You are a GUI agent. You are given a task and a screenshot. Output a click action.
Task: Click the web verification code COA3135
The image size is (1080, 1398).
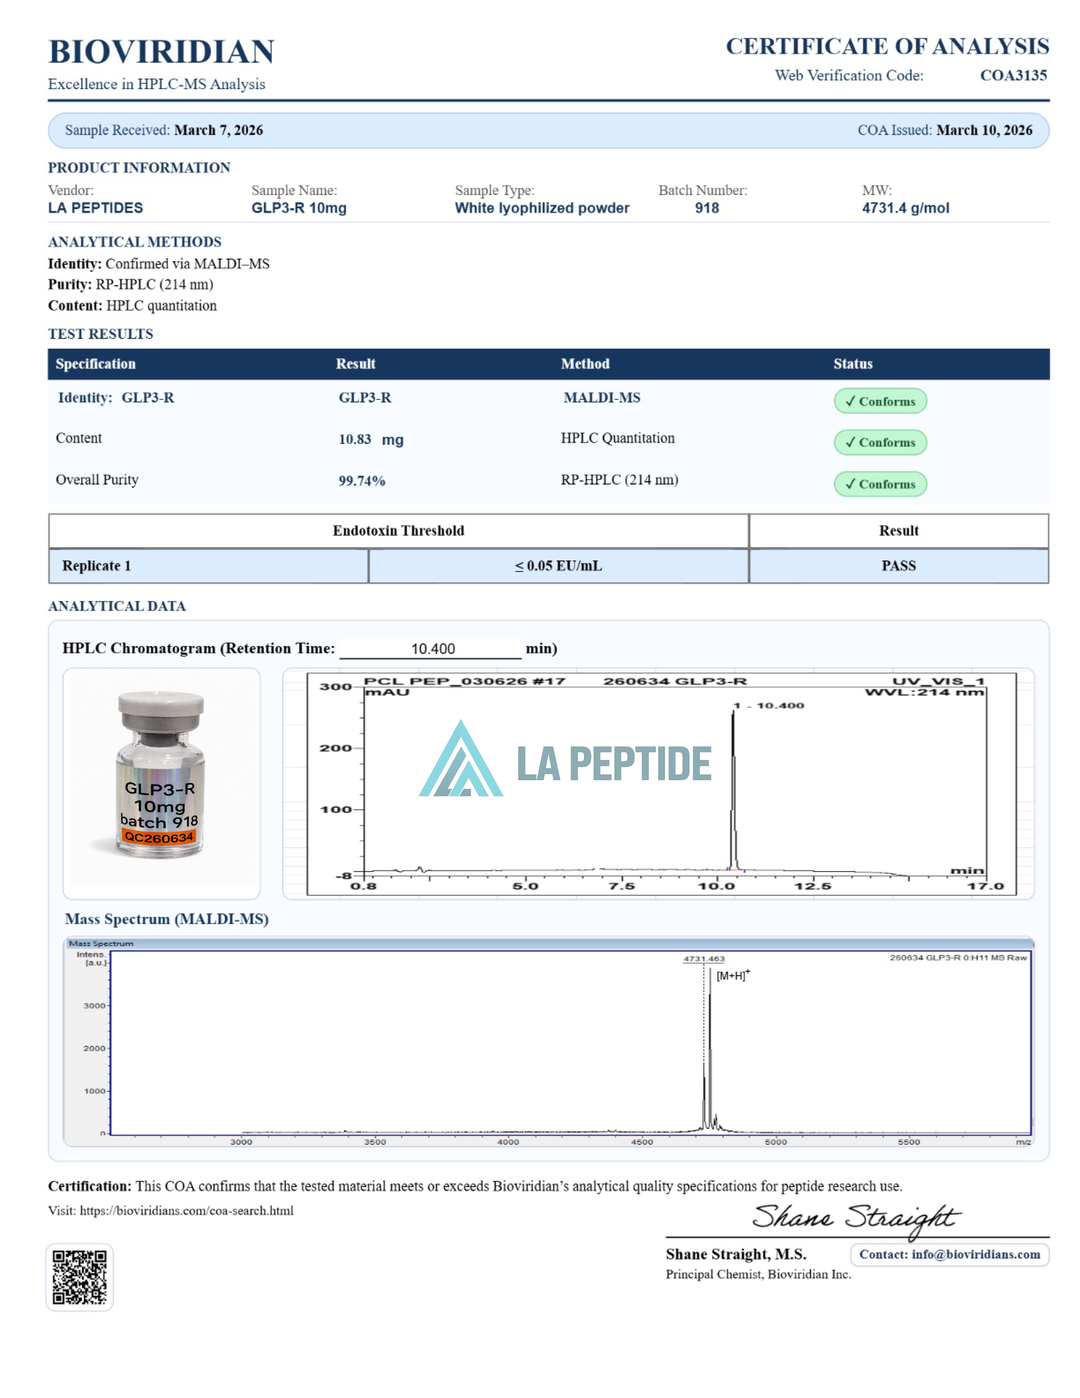1014,75
